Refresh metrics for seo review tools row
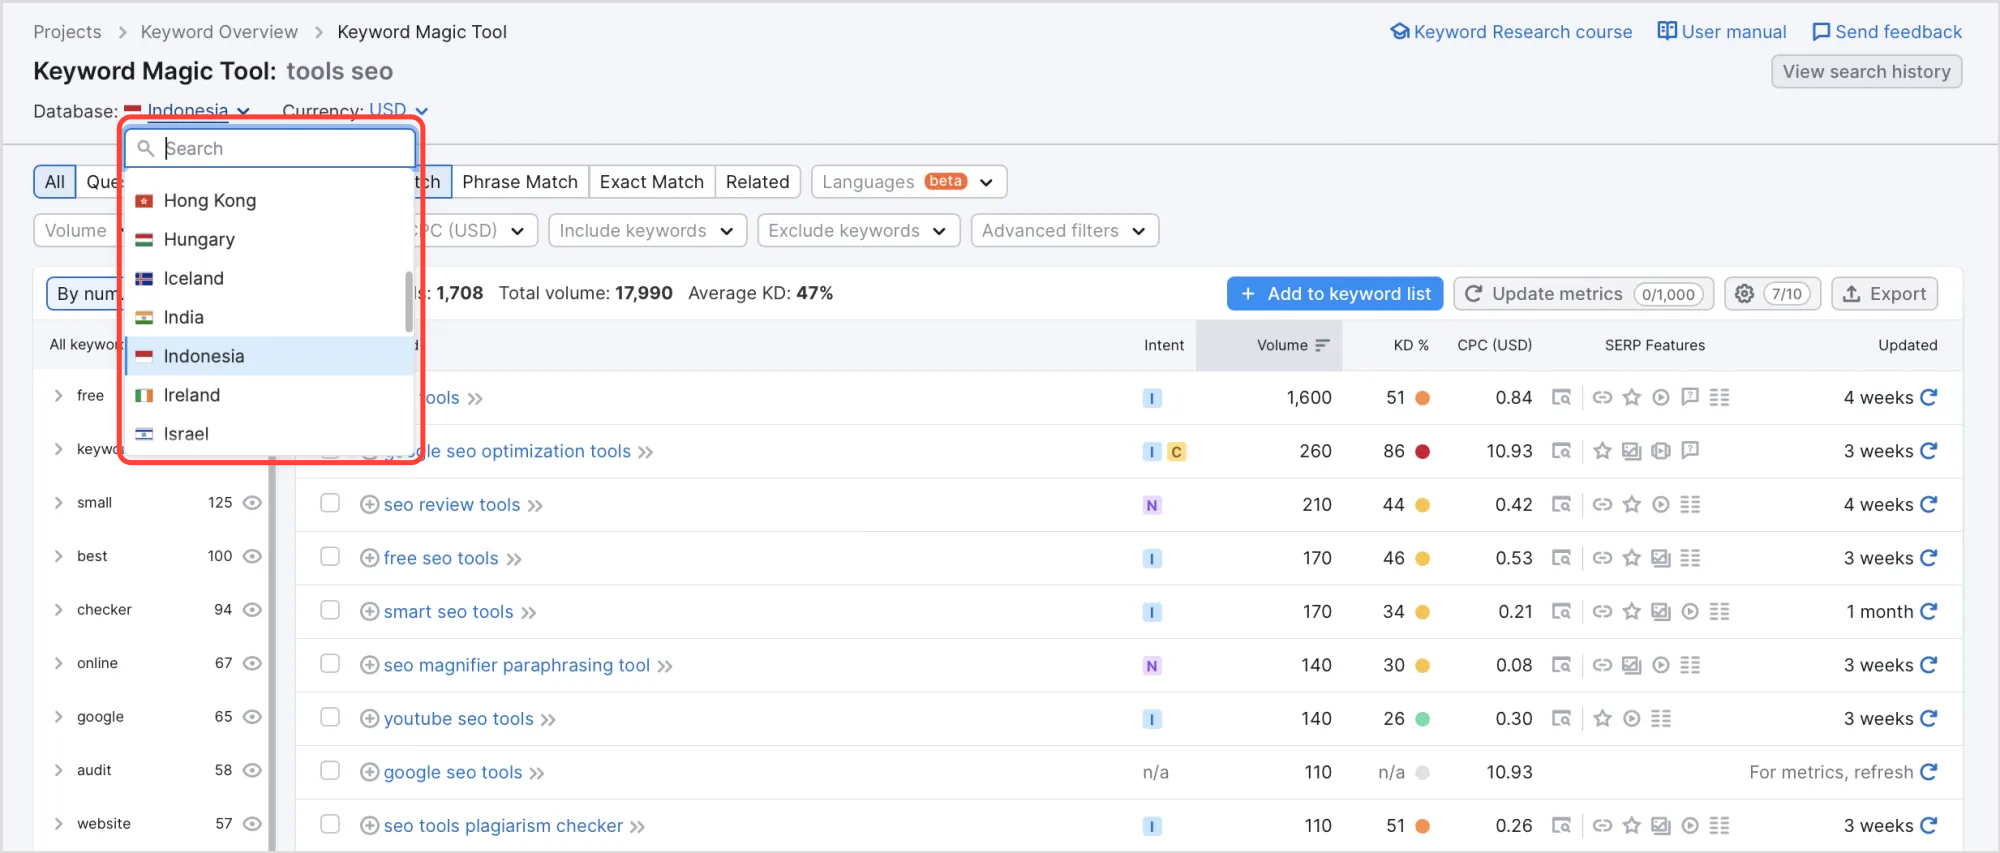The height and width of the screenshot is (853, 2000). (1929, 505)
